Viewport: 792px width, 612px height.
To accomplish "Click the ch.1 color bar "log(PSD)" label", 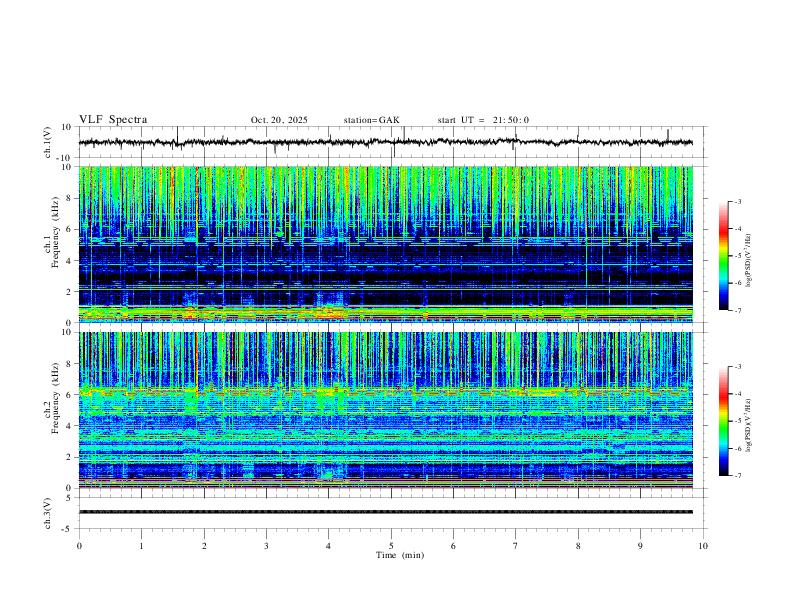I will coord(748,261).
